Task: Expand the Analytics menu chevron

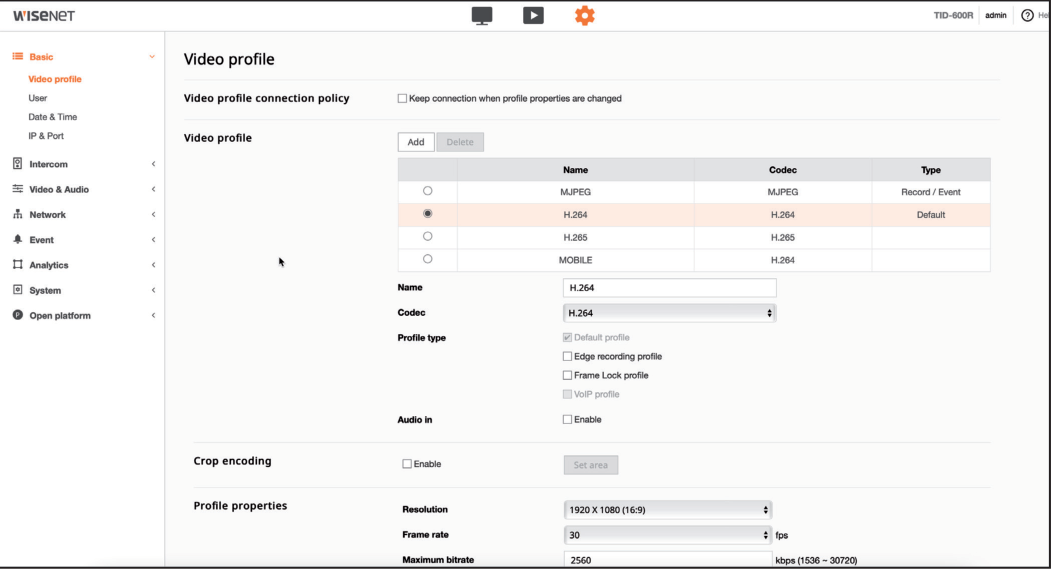Action: click(x=153, y=265)
